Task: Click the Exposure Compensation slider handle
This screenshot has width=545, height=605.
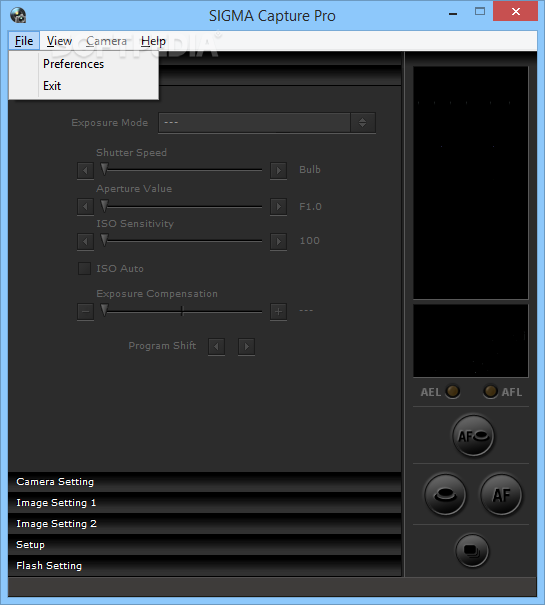Action: (x=104, y=310)
